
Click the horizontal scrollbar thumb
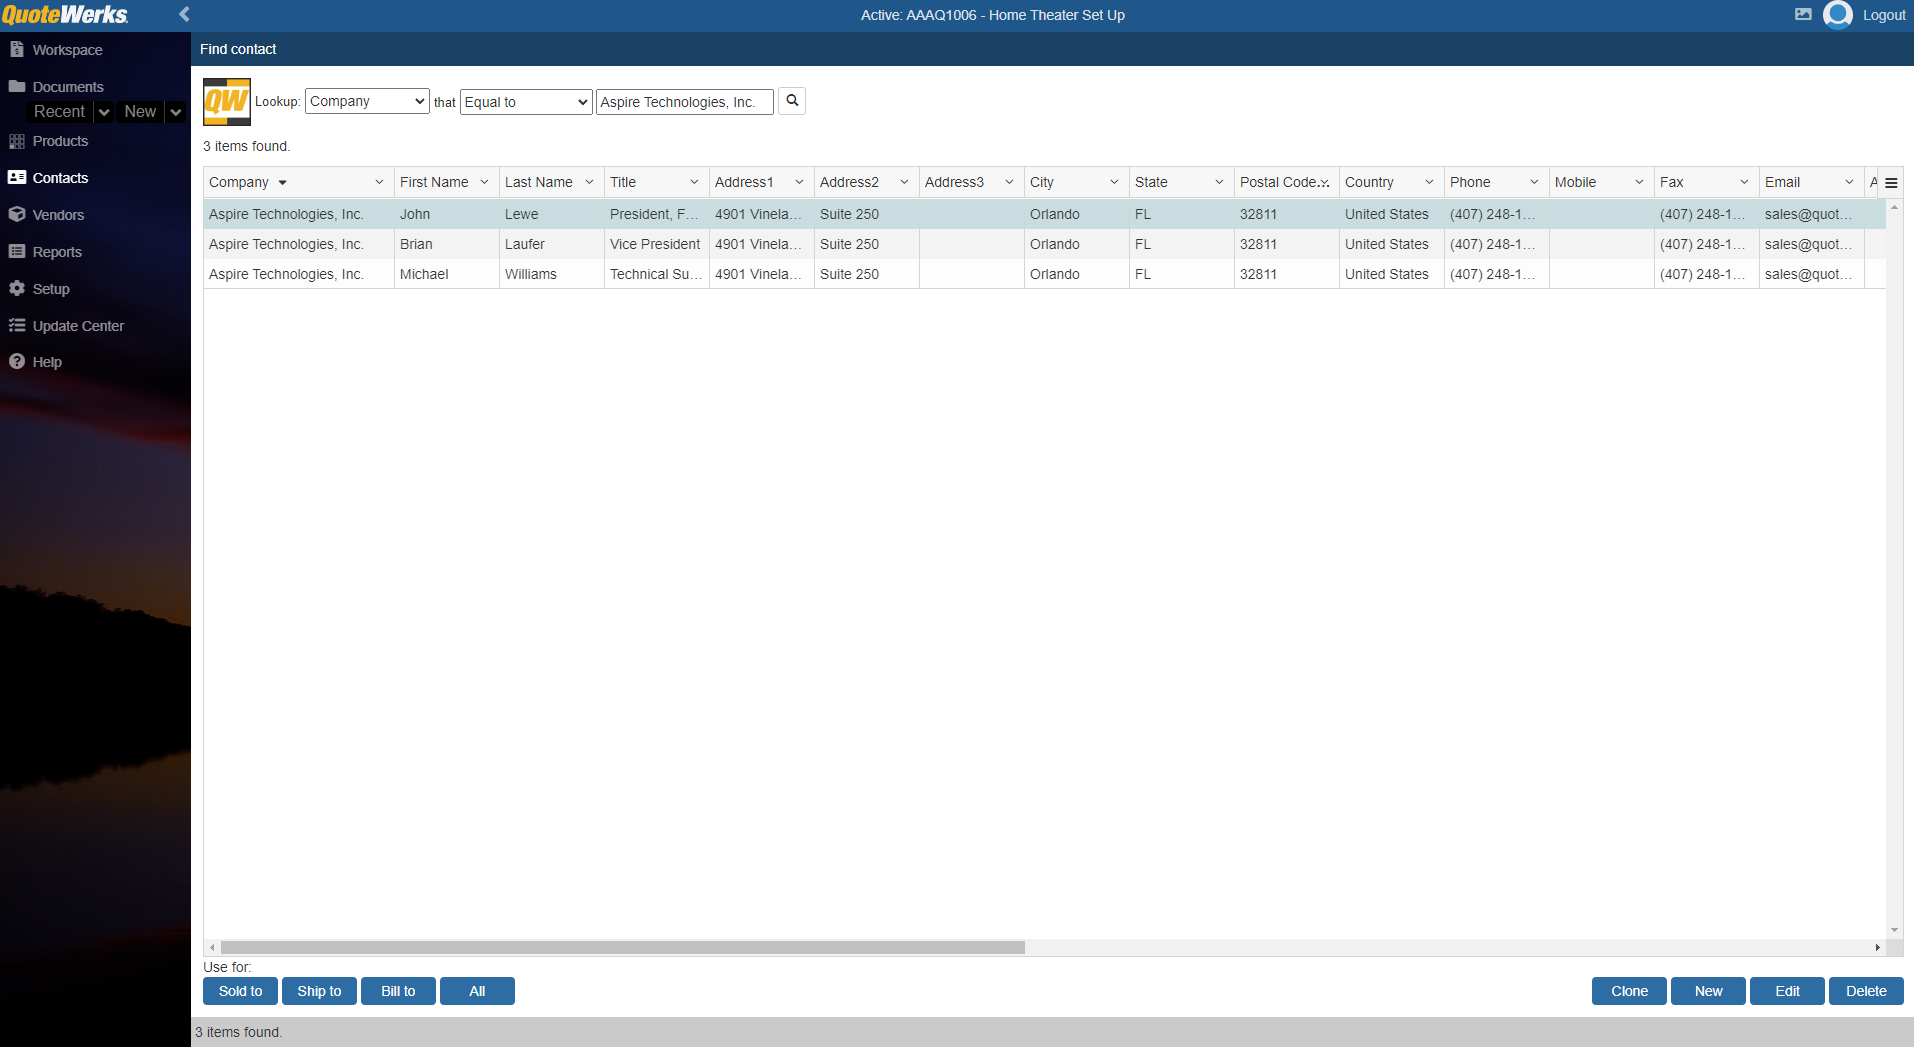coord(623,947)
